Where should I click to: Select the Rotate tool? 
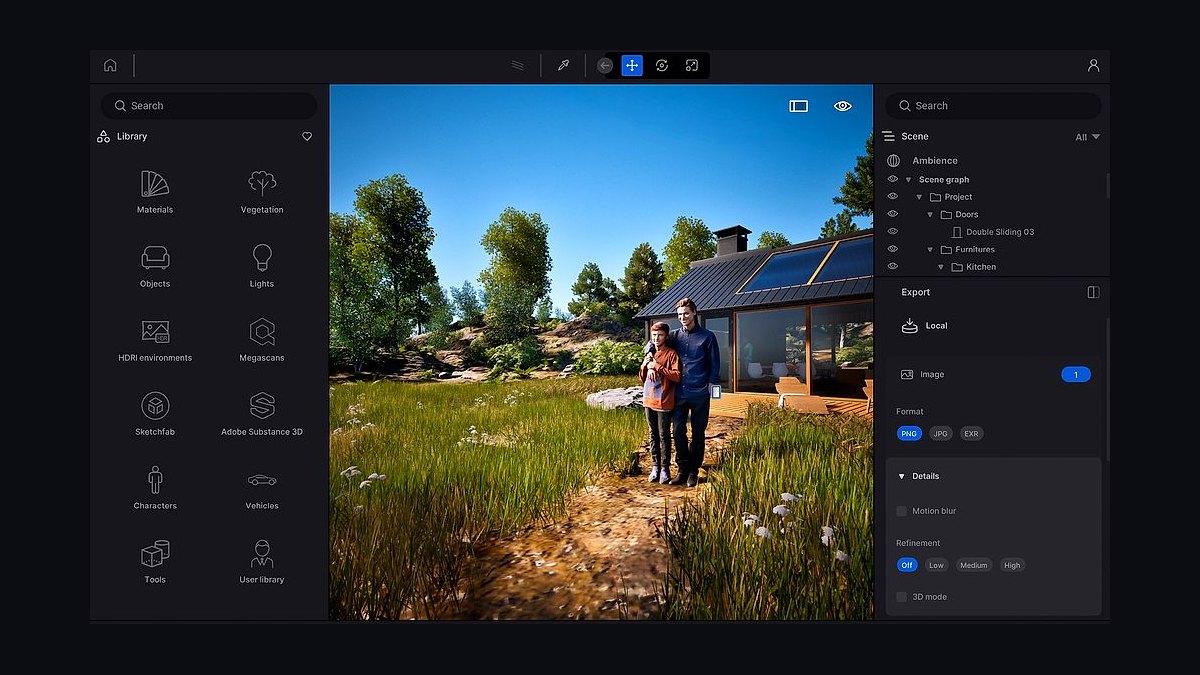pyautogui.click(x=662, y=65)
